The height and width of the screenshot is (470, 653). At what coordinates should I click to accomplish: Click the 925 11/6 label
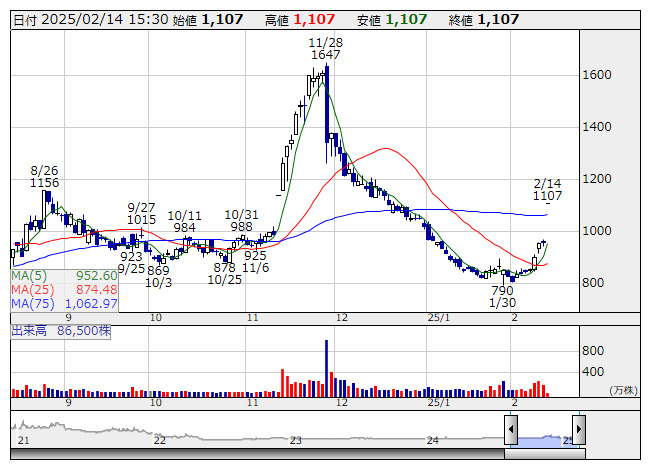(x=256, y=261)
